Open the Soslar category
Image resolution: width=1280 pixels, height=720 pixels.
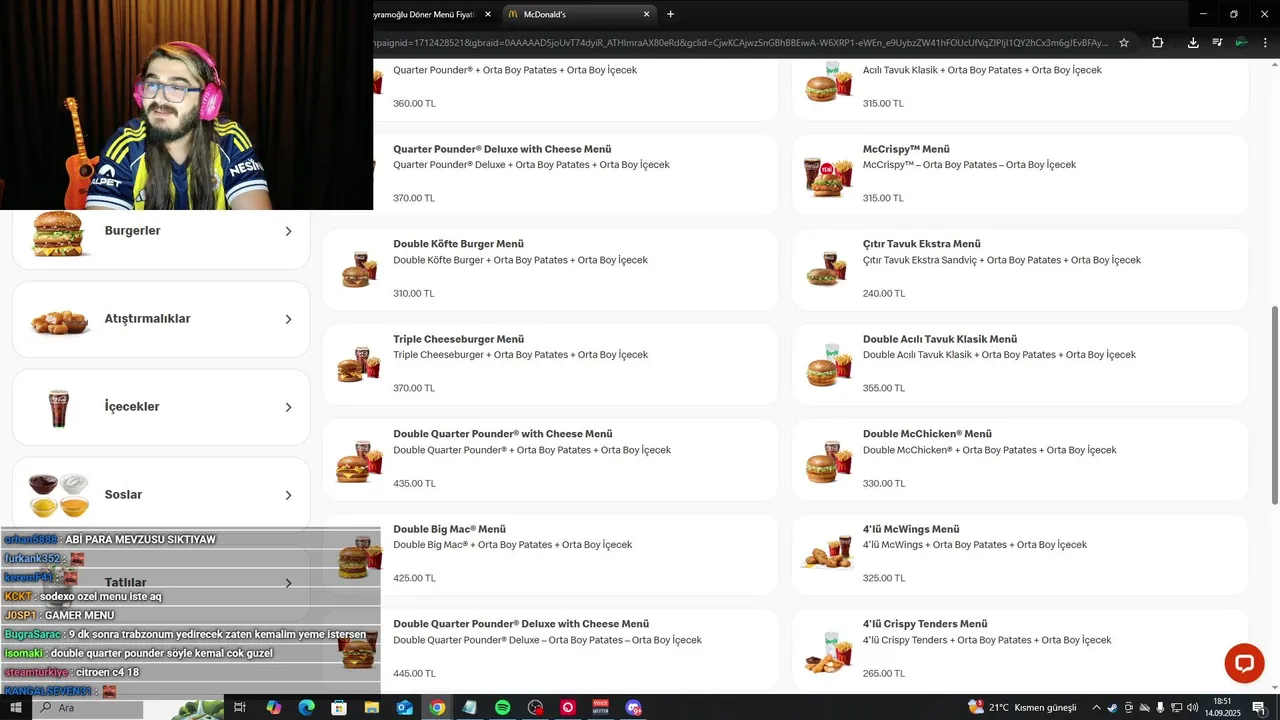(x=161, y=495)
